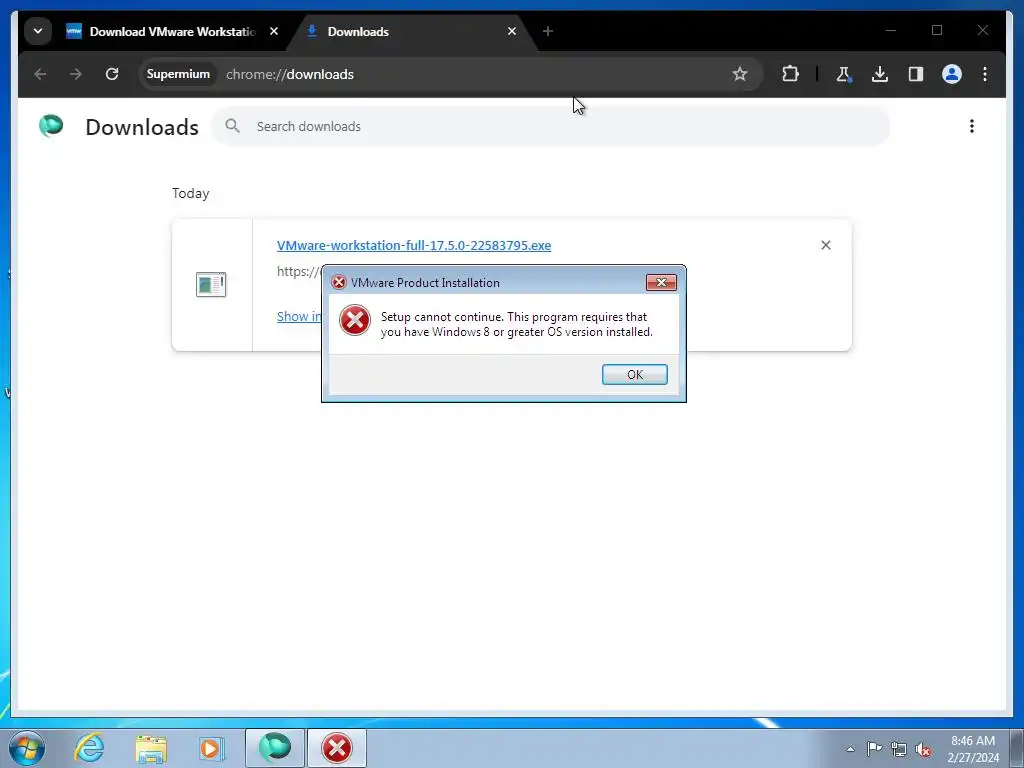
Task: Open Windows Media Player from taskbar
Action: (x=211, y=748)
